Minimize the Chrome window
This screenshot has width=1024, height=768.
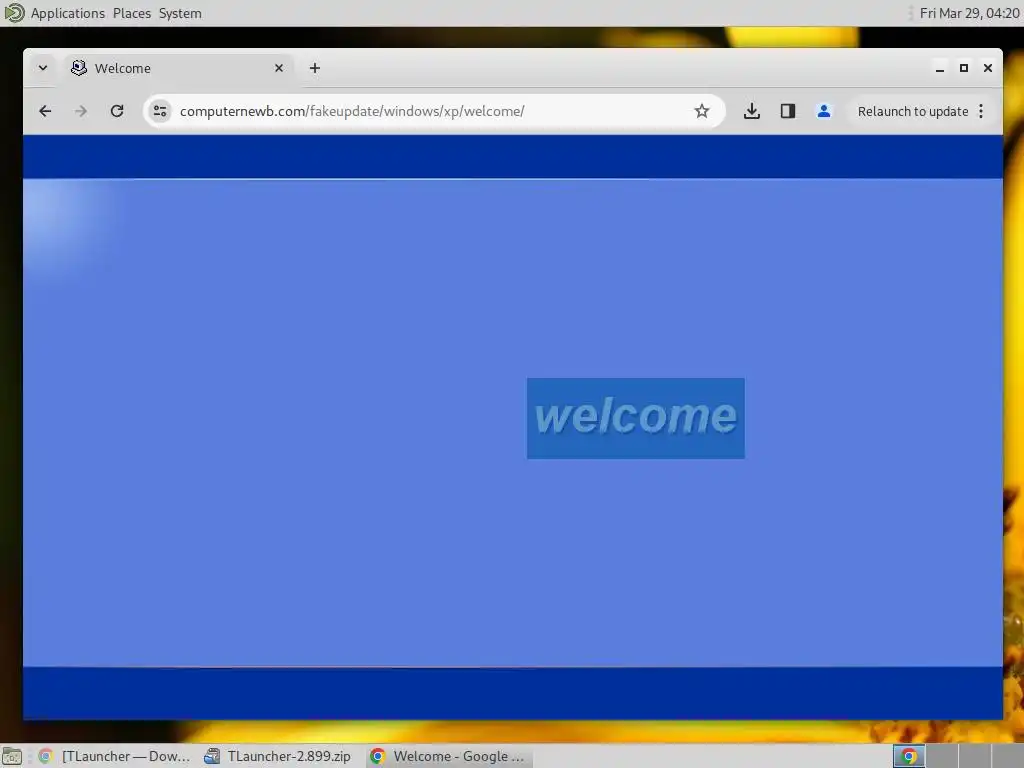click(x=940, y=68)
